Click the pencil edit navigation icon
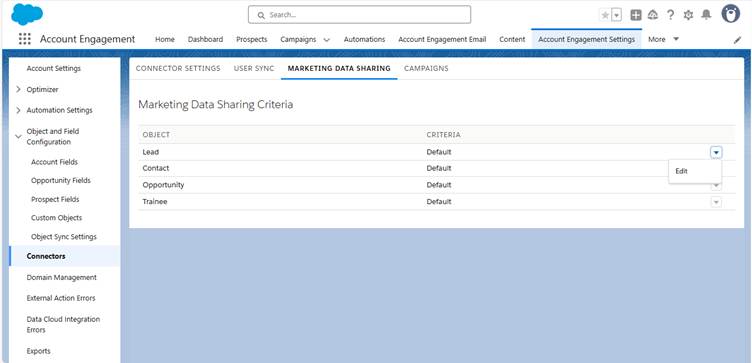The height and width of the screenshot is (363, 752). tap(738, 40)
